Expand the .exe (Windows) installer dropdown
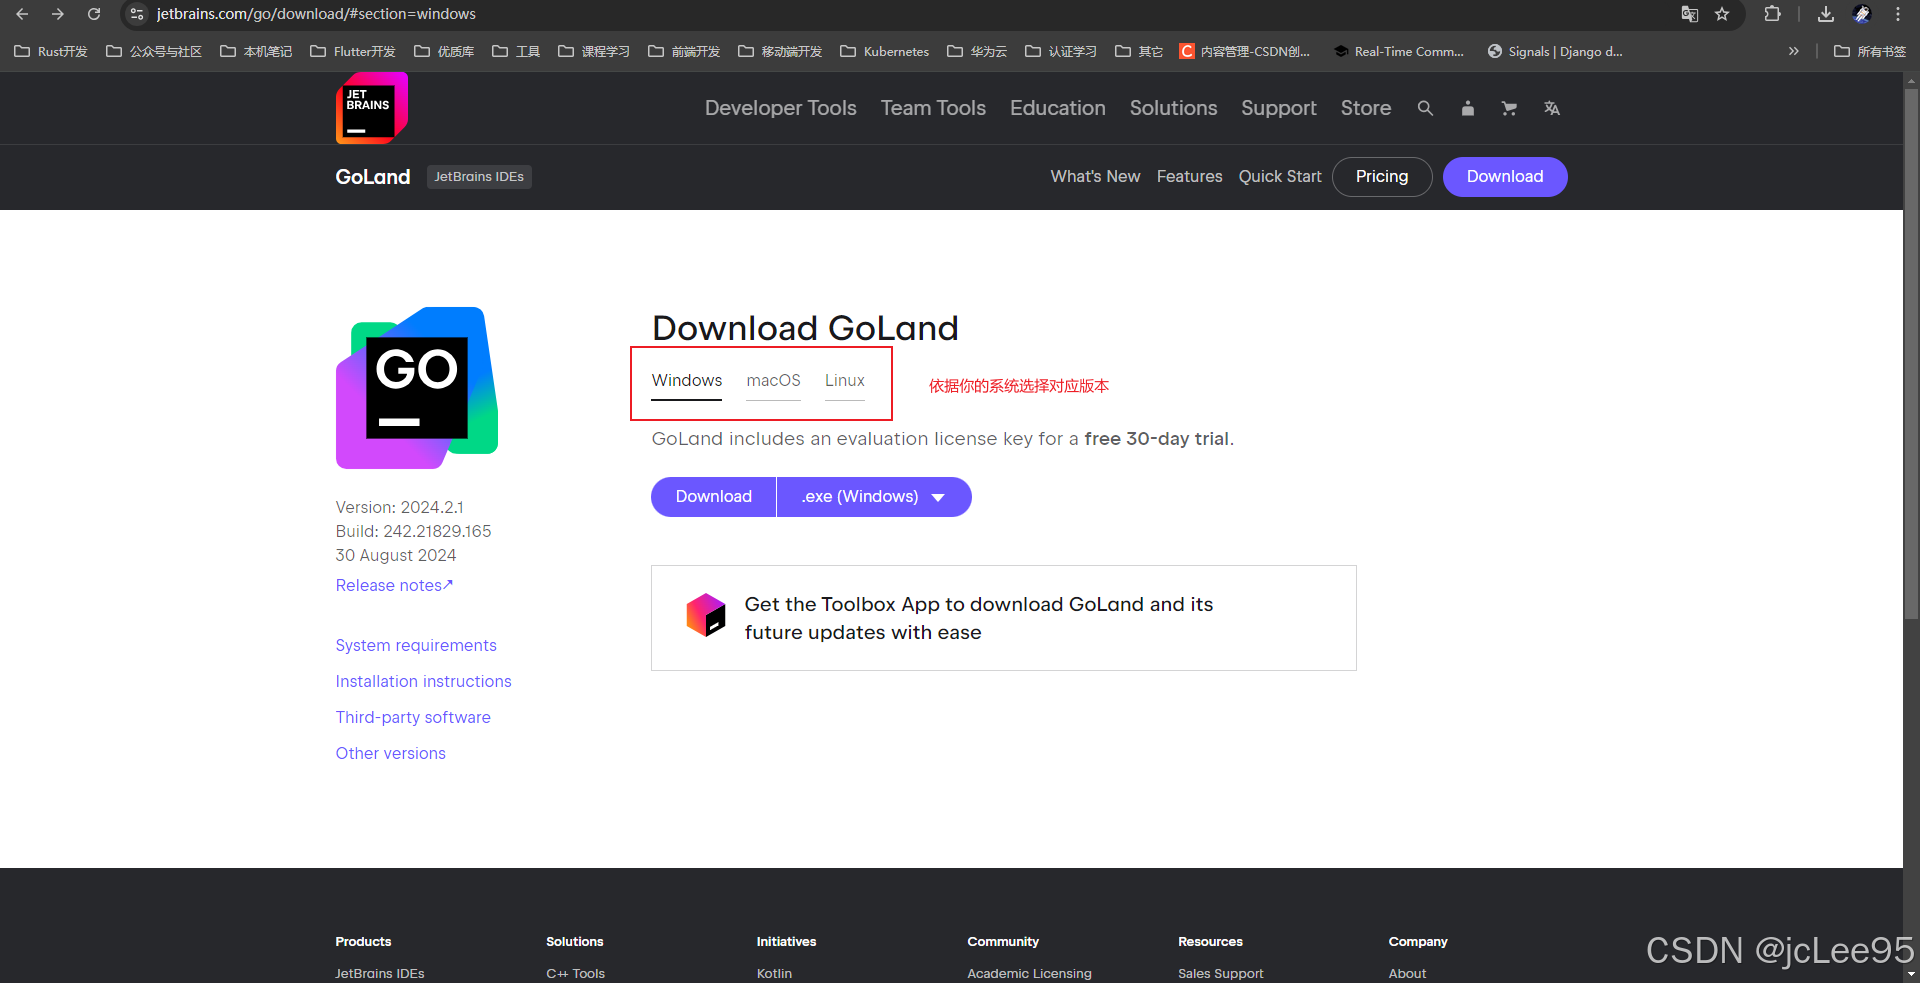The width and height of the screenshot is (1920, 983). click(874, 497)
